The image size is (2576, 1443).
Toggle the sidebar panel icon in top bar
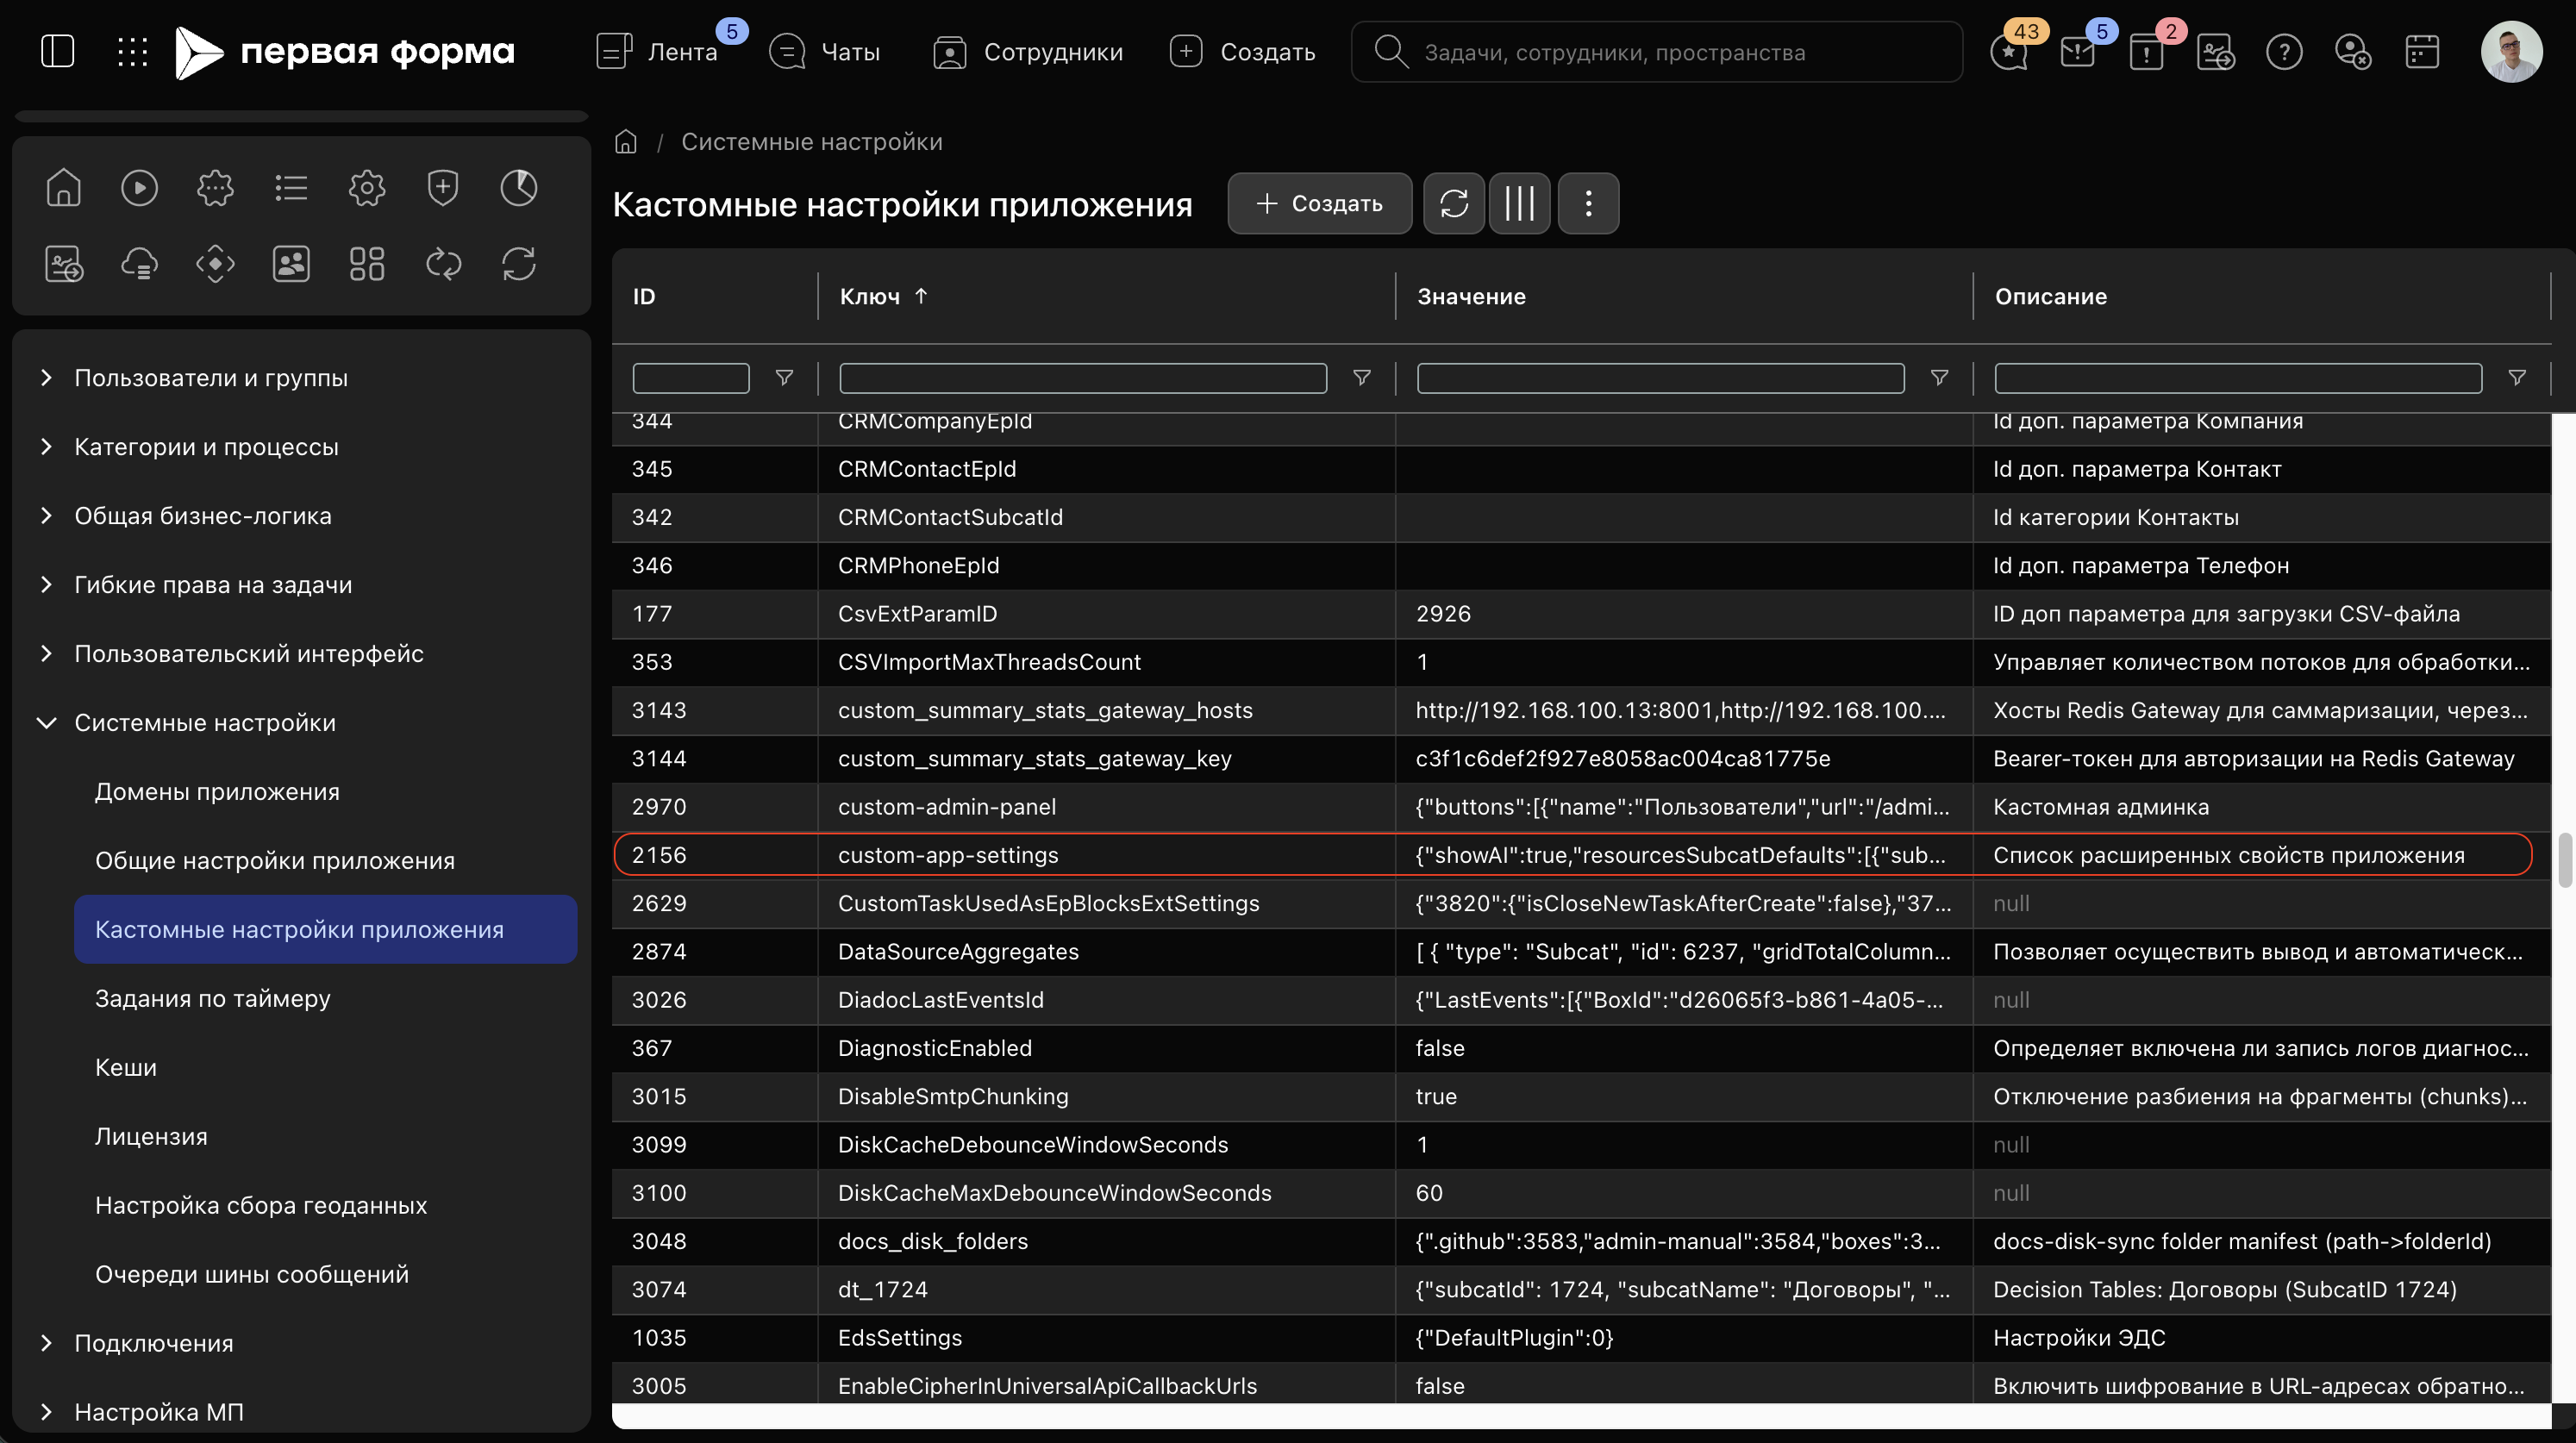click(x=58, y=51)
